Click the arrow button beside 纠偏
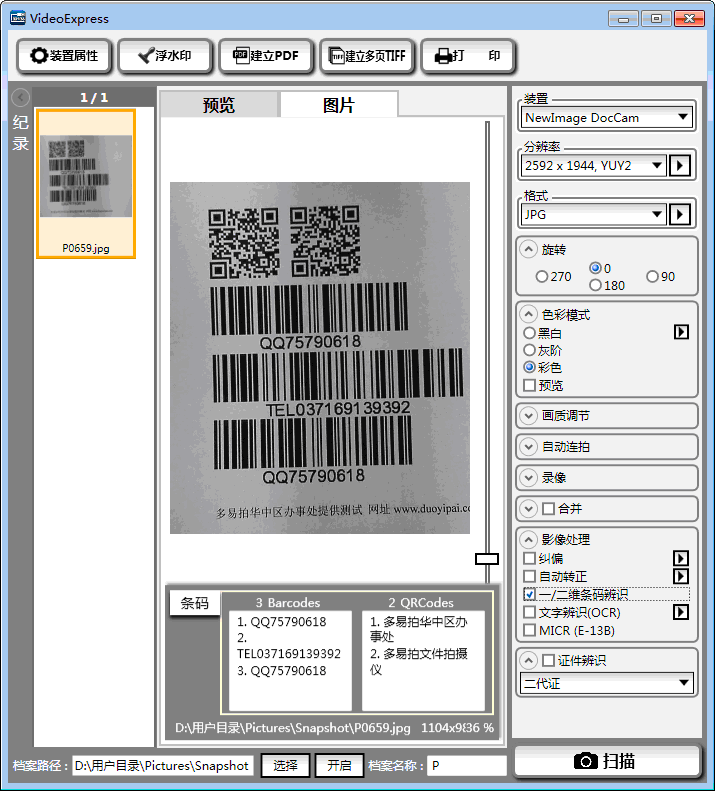715x791 pixels. pyautogui.click(x=681, y=558)
